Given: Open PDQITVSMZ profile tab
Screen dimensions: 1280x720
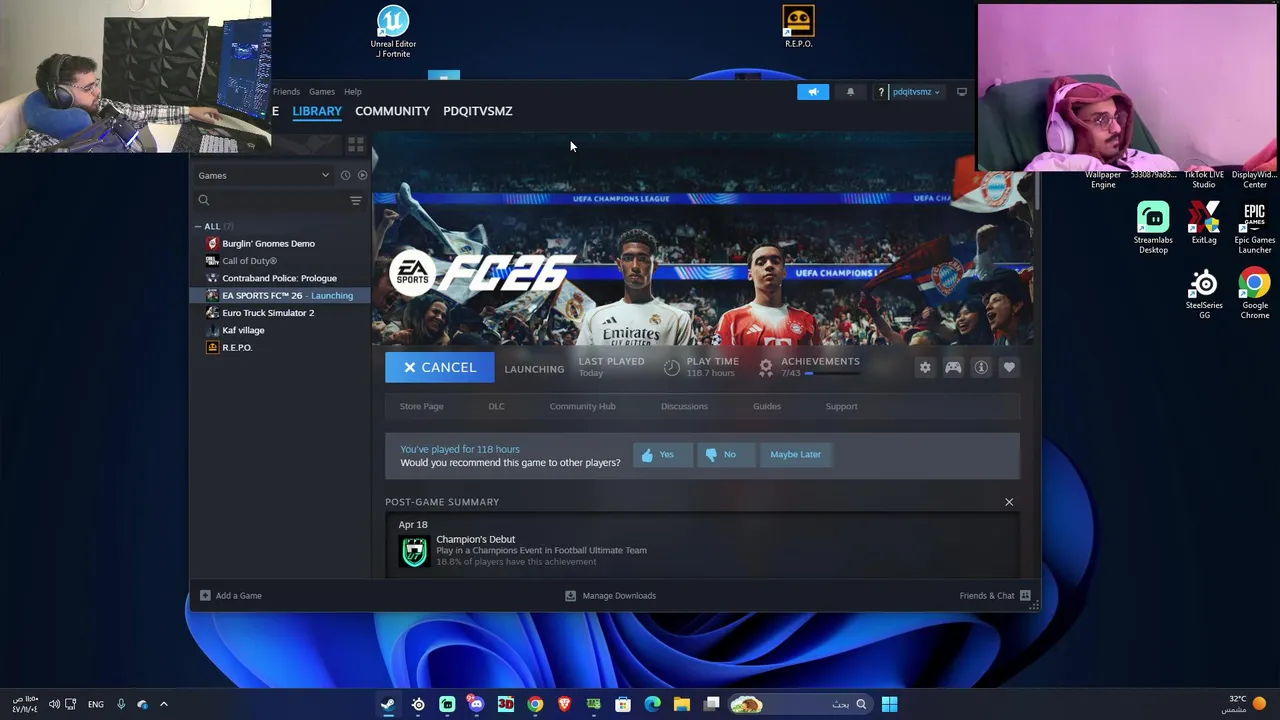Looking at the screenshot, I should (x=477, y=111).
